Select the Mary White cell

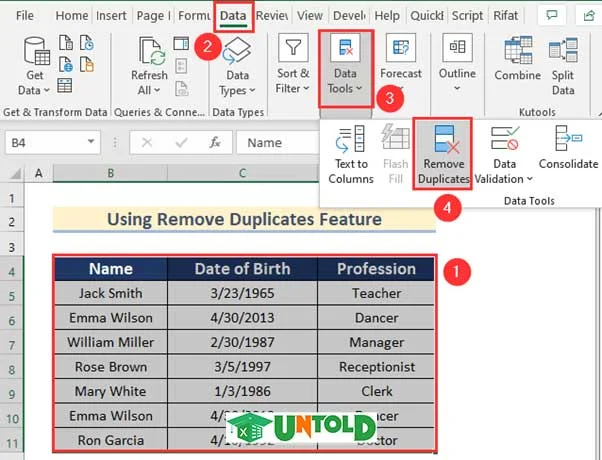pyautogui.click(x=111, y=391)
